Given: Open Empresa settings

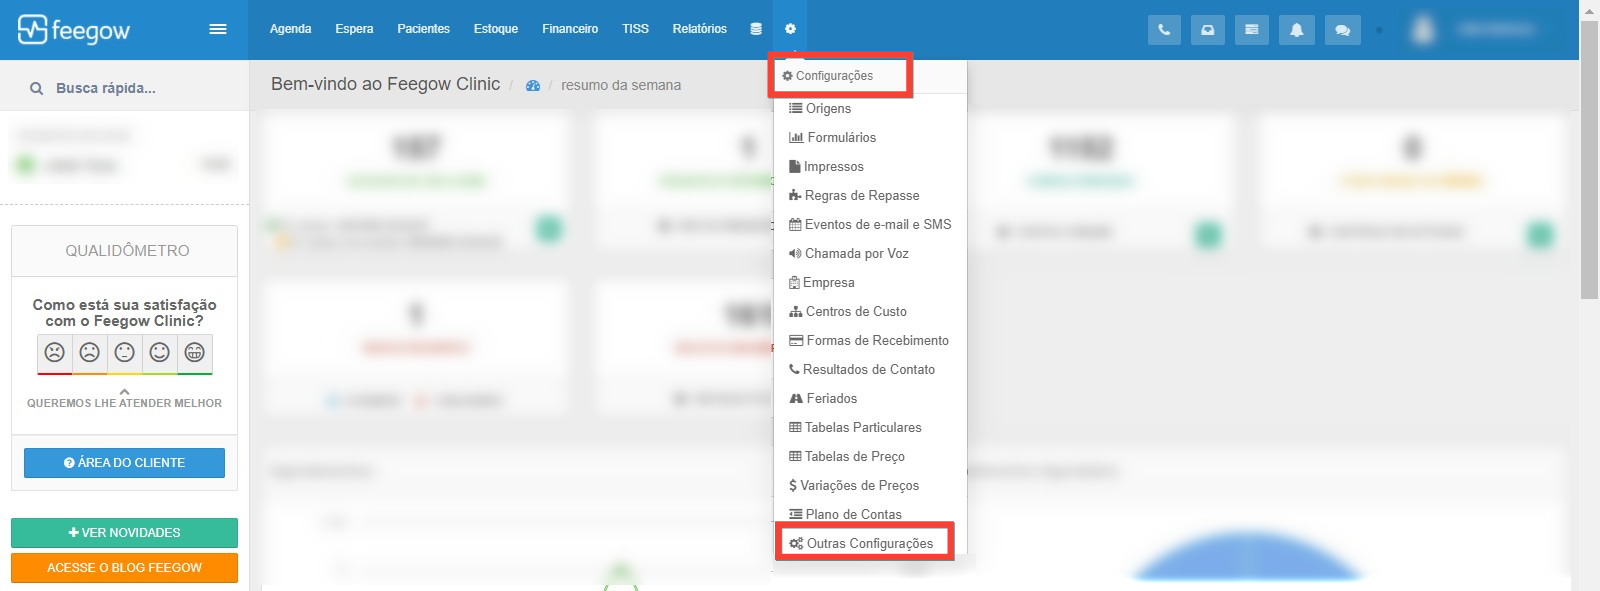Looking at the screenshot, I should pos(870,282).
